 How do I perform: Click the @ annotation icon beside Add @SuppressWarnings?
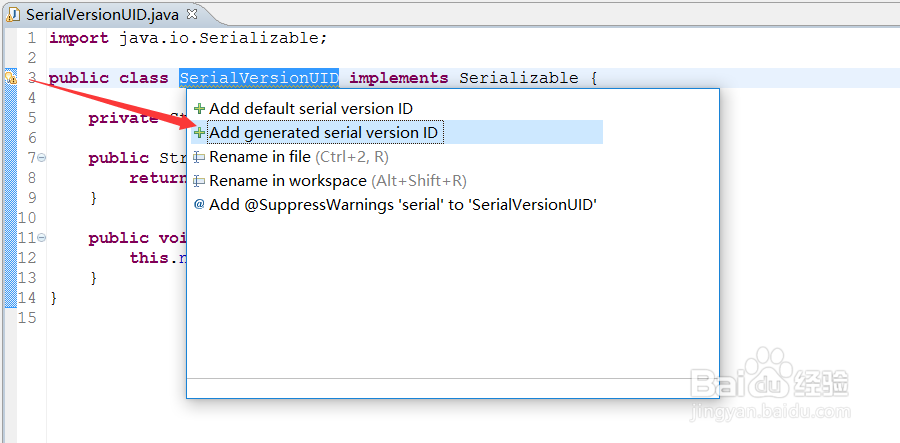click(199, 204)
